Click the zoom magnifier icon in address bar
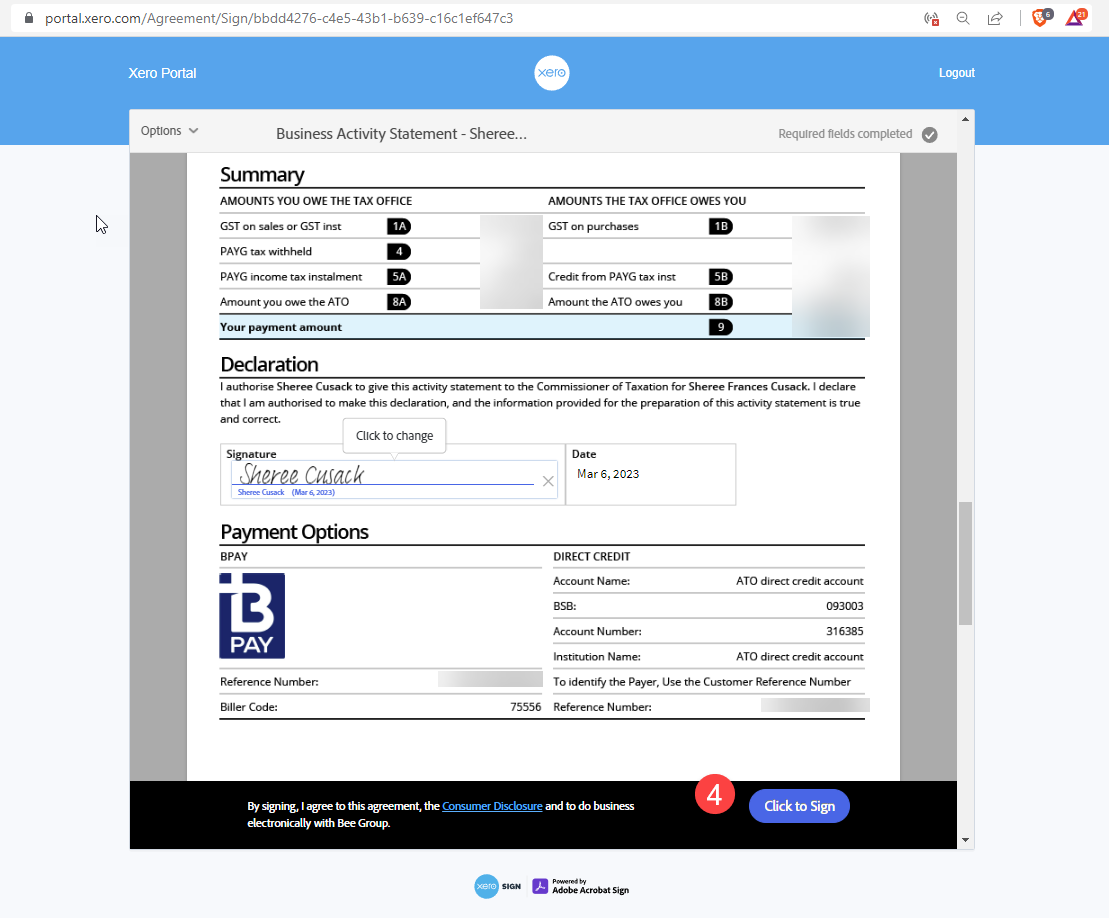 coord(963,18)
